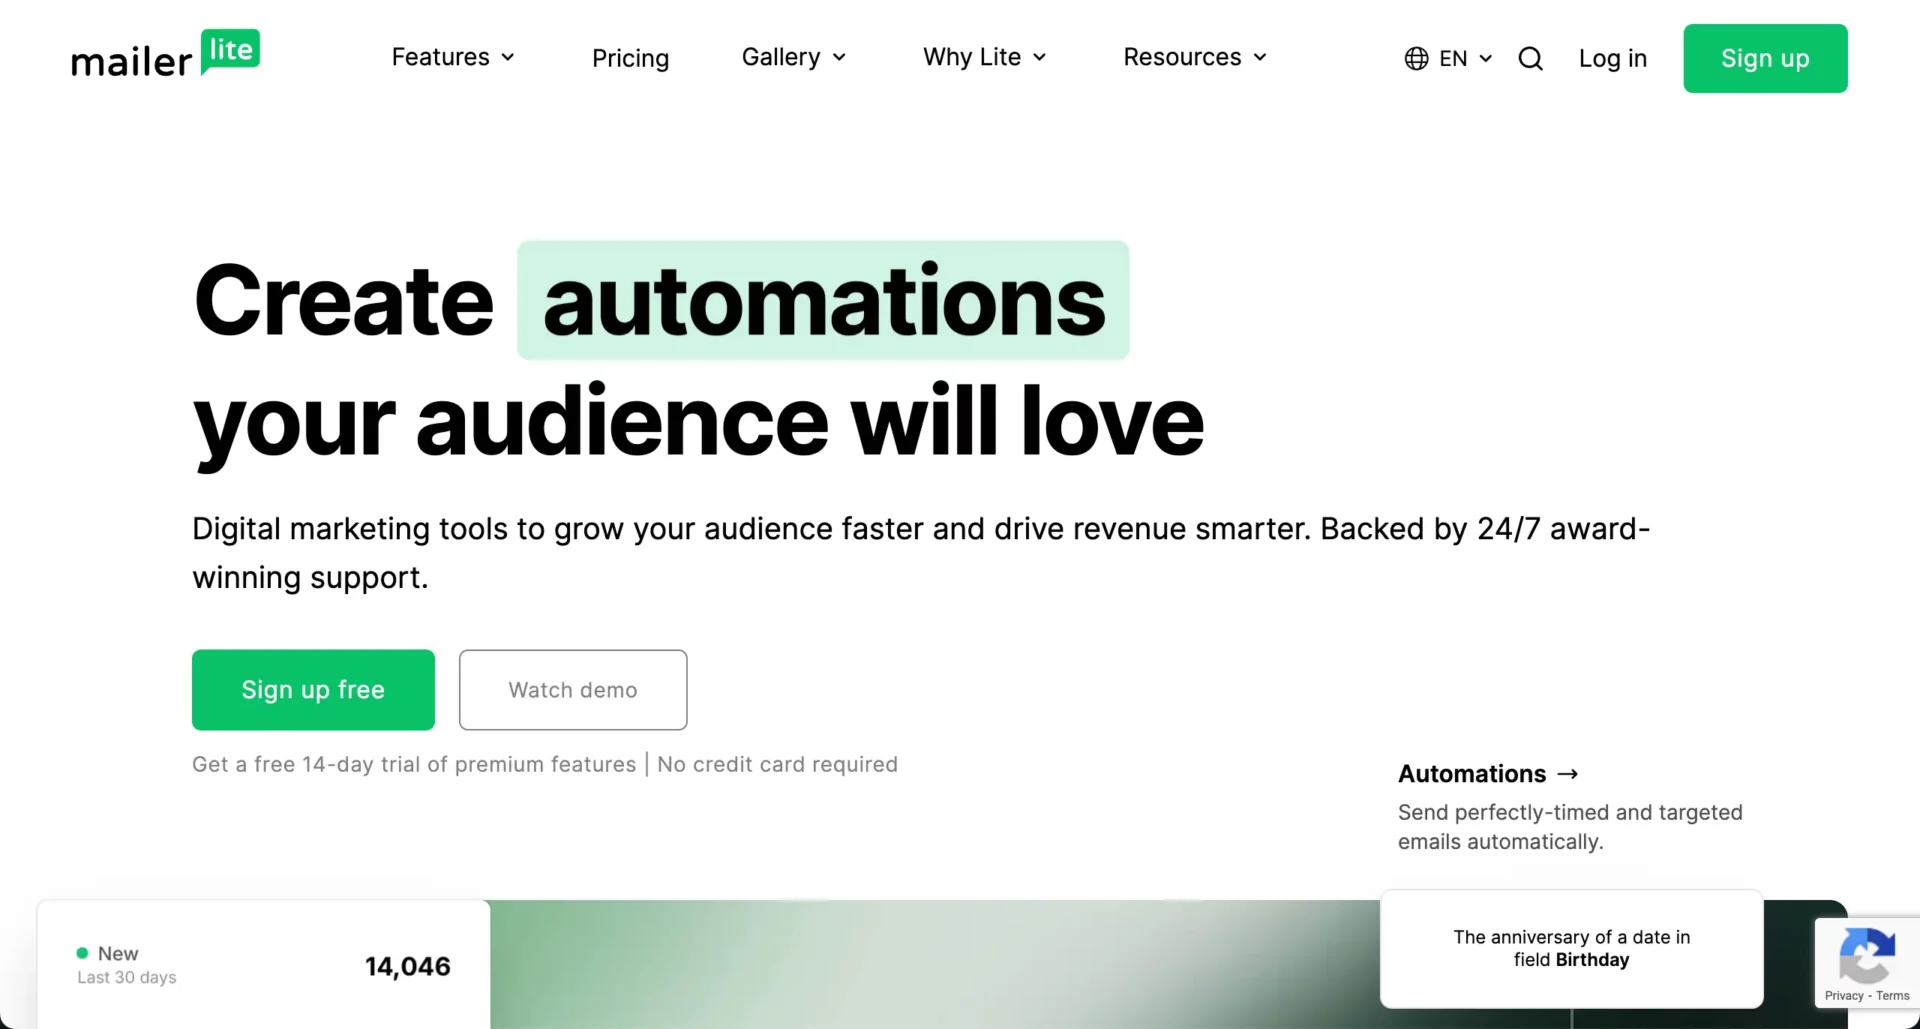This screenshot has width=1920, height=1029.
Task: Click the MailerLite logo
Action: click(165, 56)
